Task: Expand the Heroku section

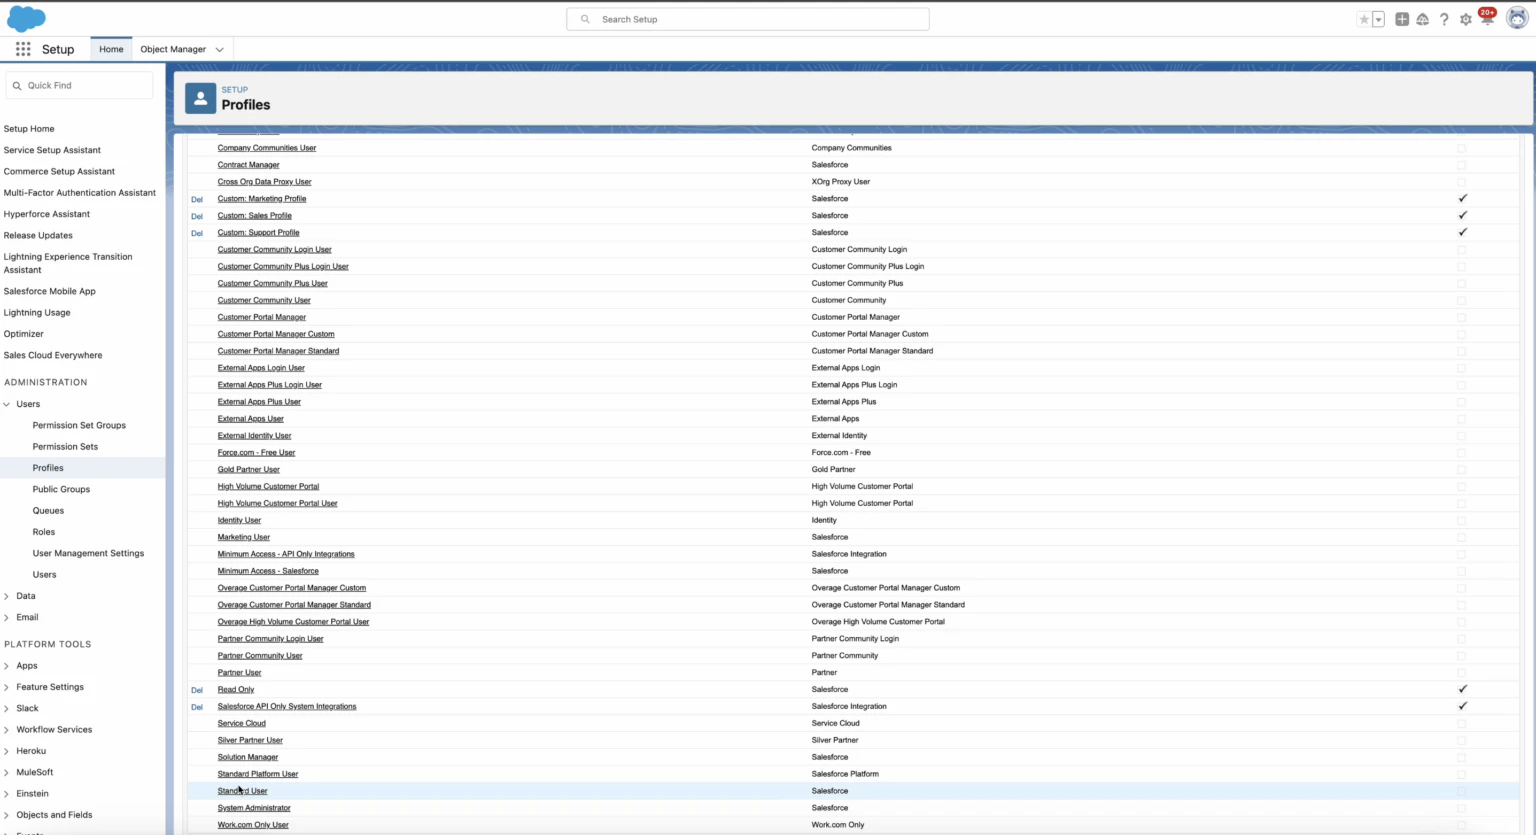Action: 7,751
